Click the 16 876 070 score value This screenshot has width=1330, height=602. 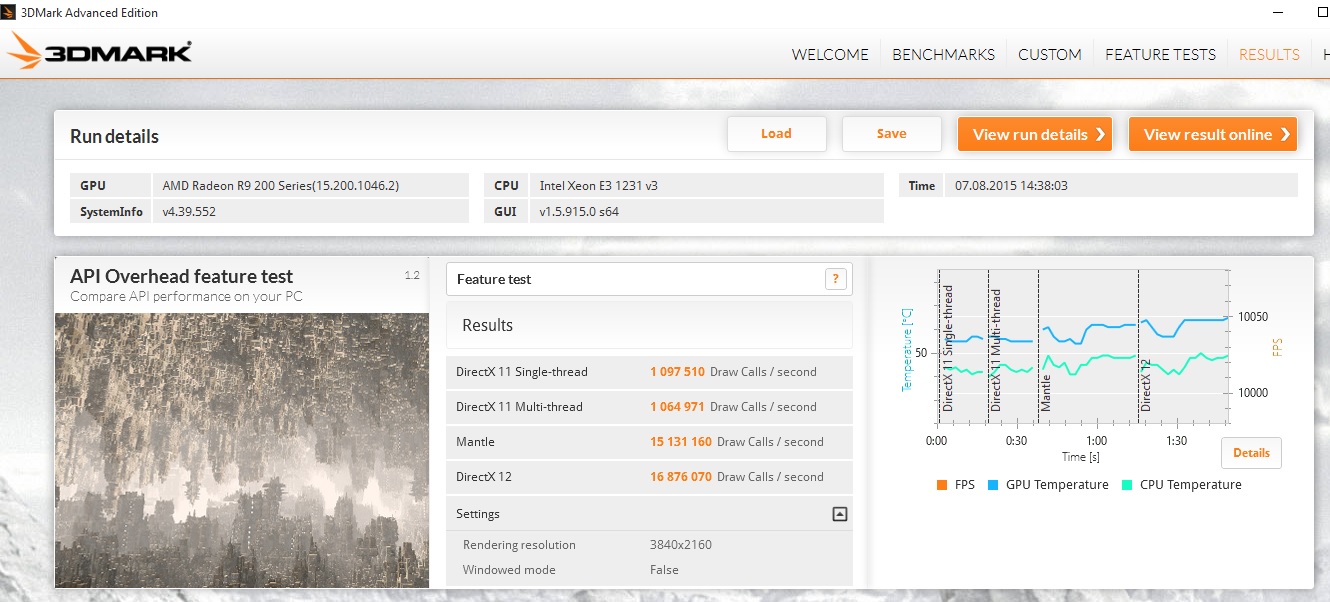click(681, 477)
